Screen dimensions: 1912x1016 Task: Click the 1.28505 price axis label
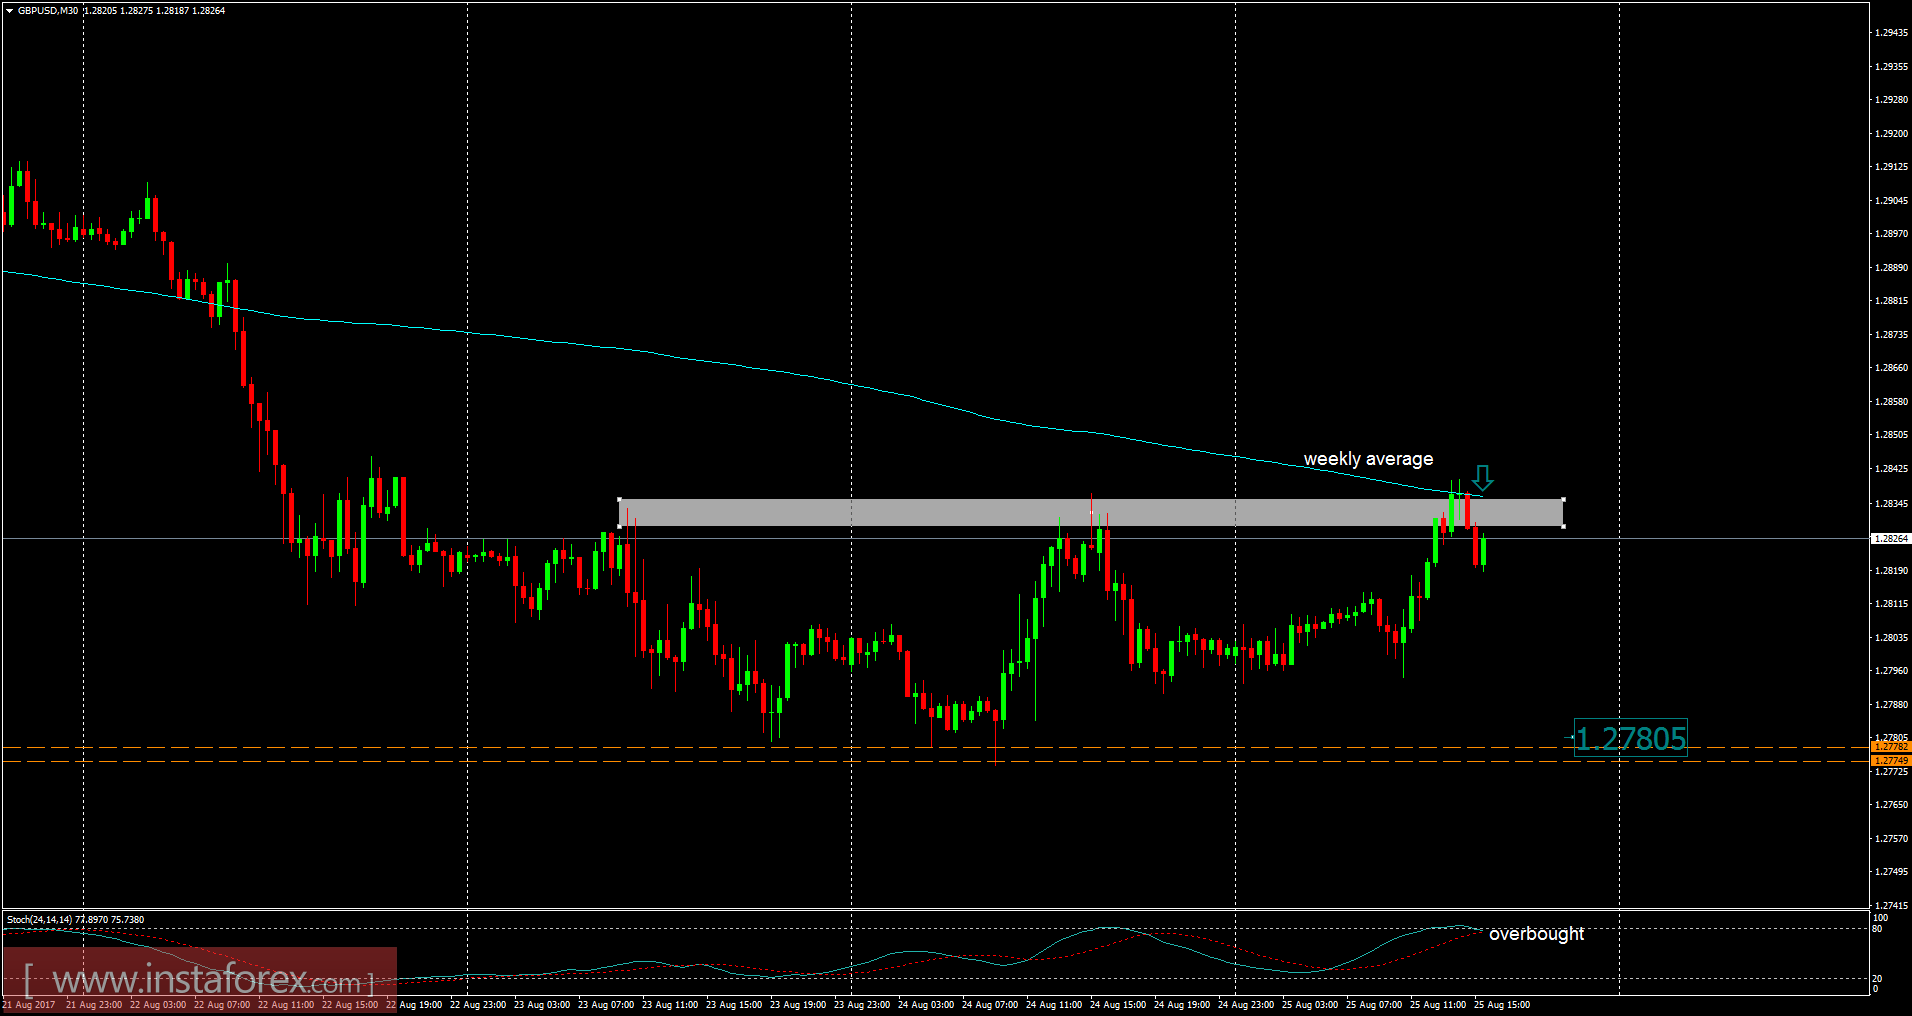click(x=1890, y=435)
